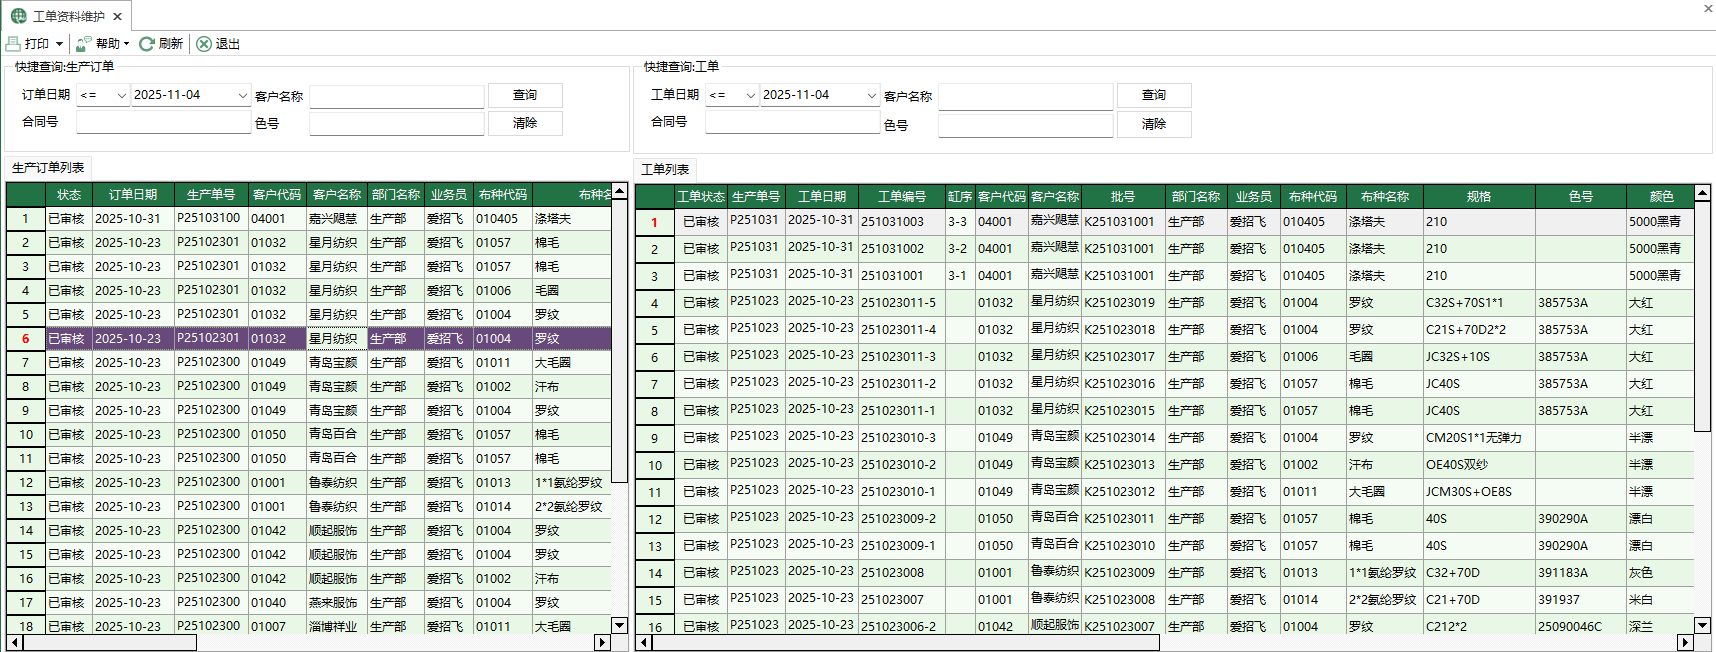Click customer name field in production order query
Viewport: 1716px width, 652px height.
[397, 96]
